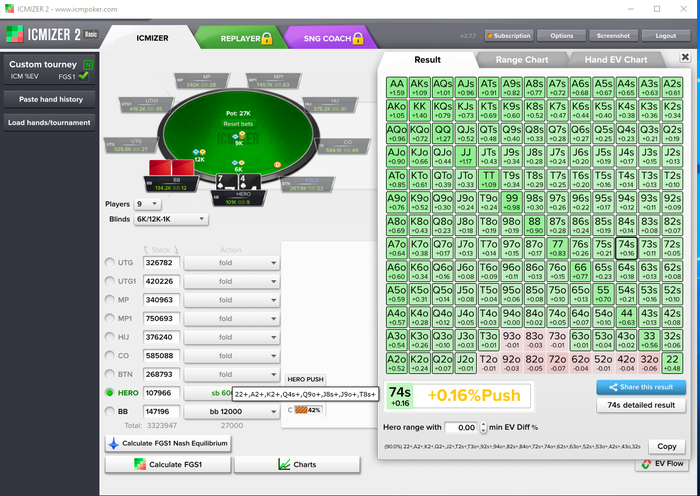The width and height of the screenshot is (700, 496).
Task: Close the Result panel with X
Action: 685,57
